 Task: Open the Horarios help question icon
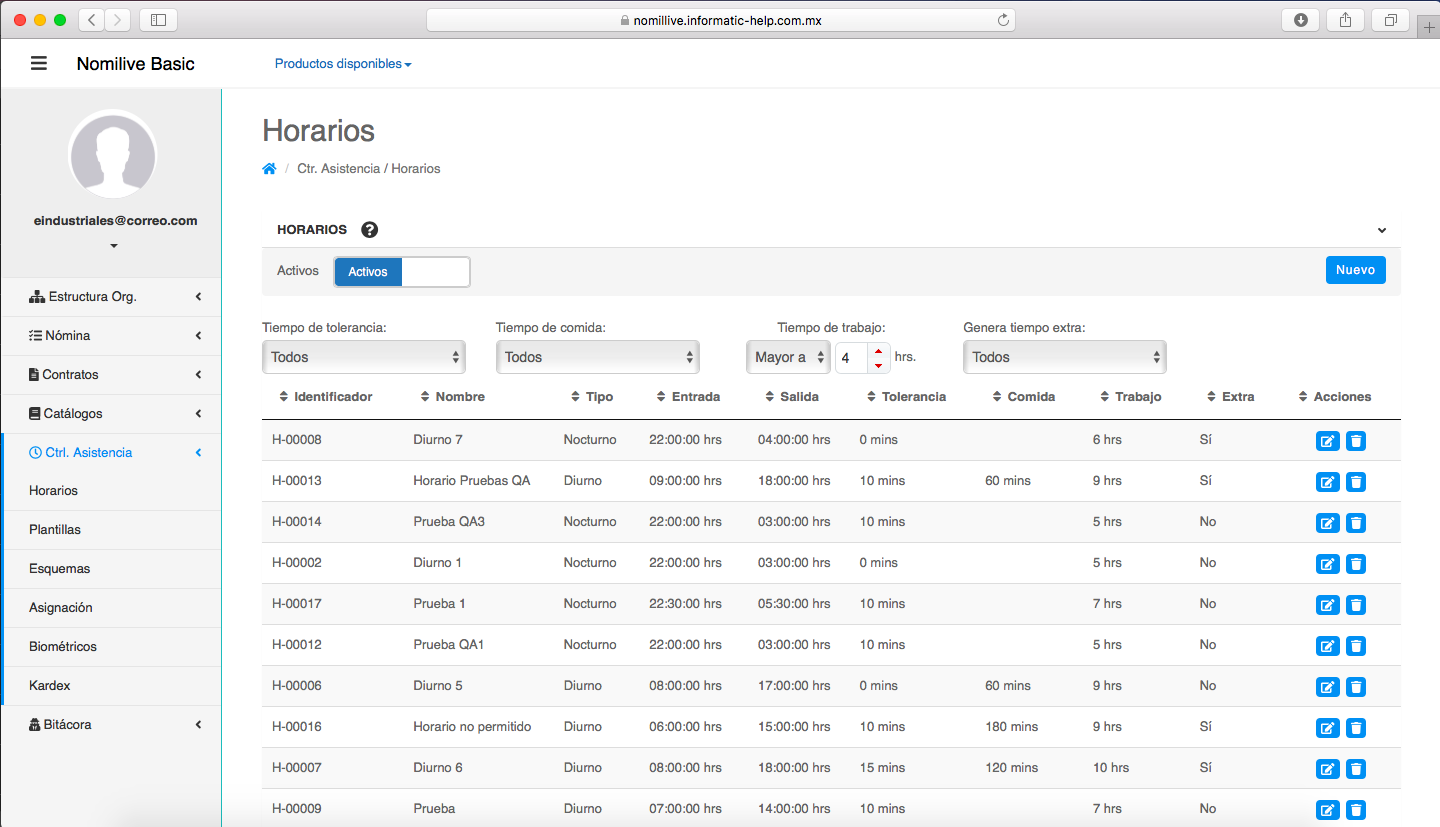coord(369,230)
